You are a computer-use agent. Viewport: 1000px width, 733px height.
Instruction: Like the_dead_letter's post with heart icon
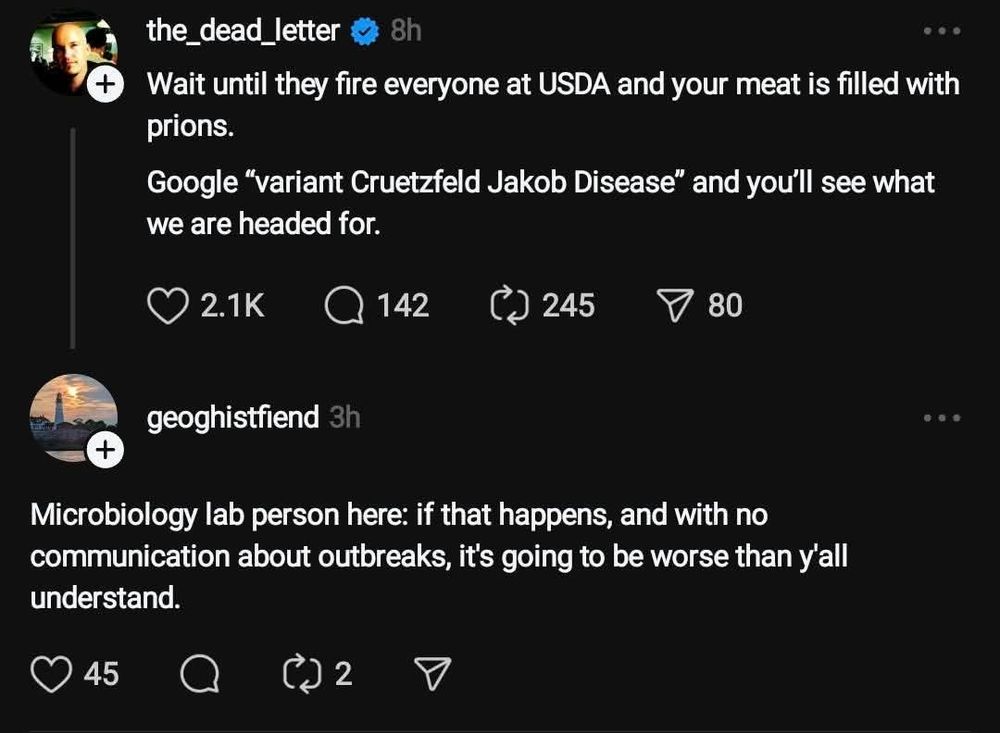click(168, 305)
